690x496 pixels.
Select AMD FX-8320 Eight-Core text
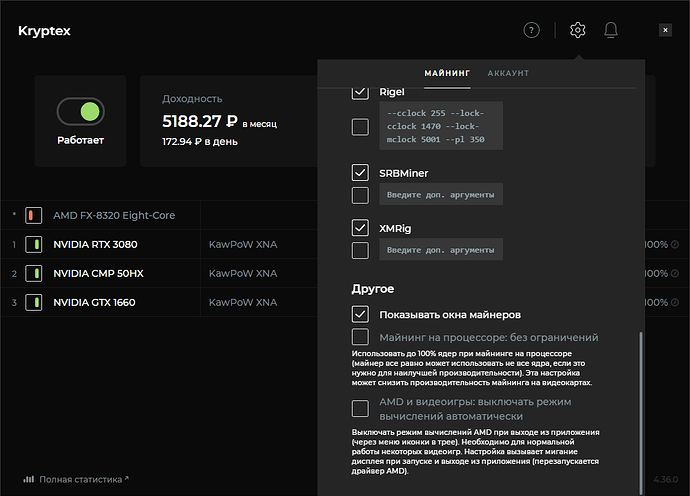pyautogui.click(x=114, y=215)
